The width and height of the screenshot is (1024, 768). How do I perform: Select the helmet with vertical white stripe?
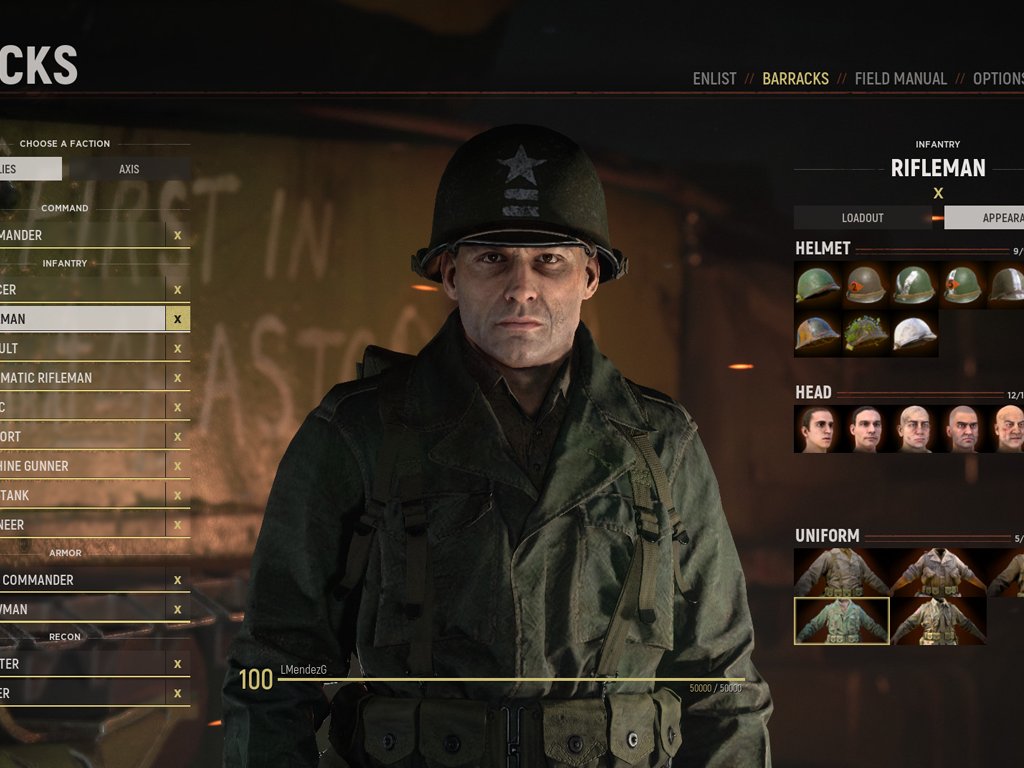(914, 285)
